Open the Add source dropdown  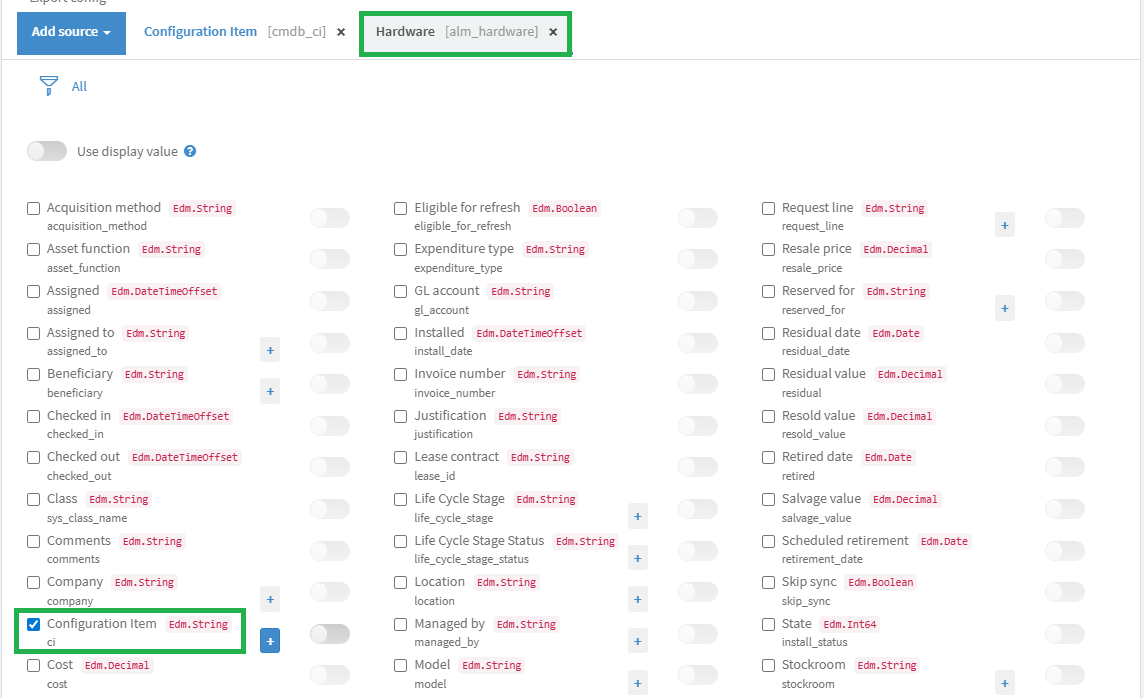71,32
